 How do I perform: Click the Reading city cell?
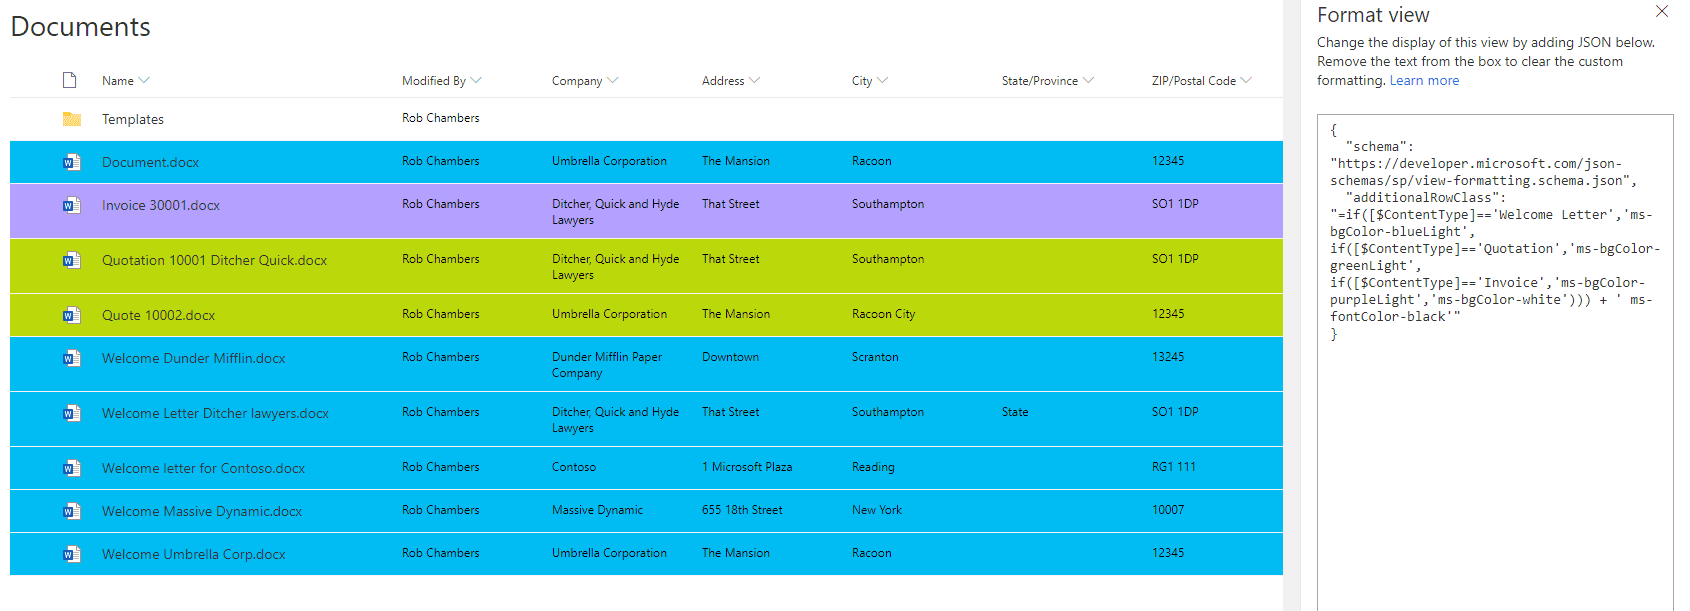coord(873,467)
